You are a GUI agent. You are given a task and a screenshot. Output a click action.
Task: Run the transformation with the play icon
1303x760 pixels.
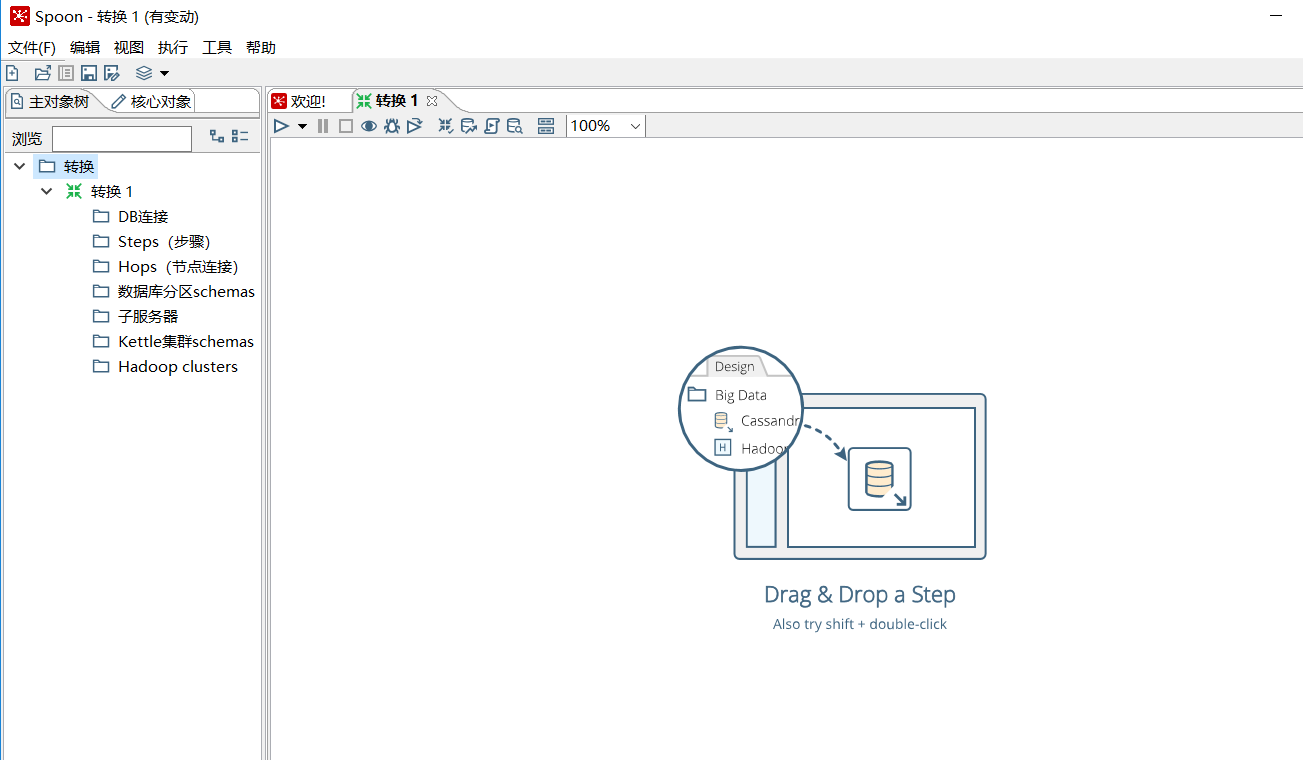282,126
